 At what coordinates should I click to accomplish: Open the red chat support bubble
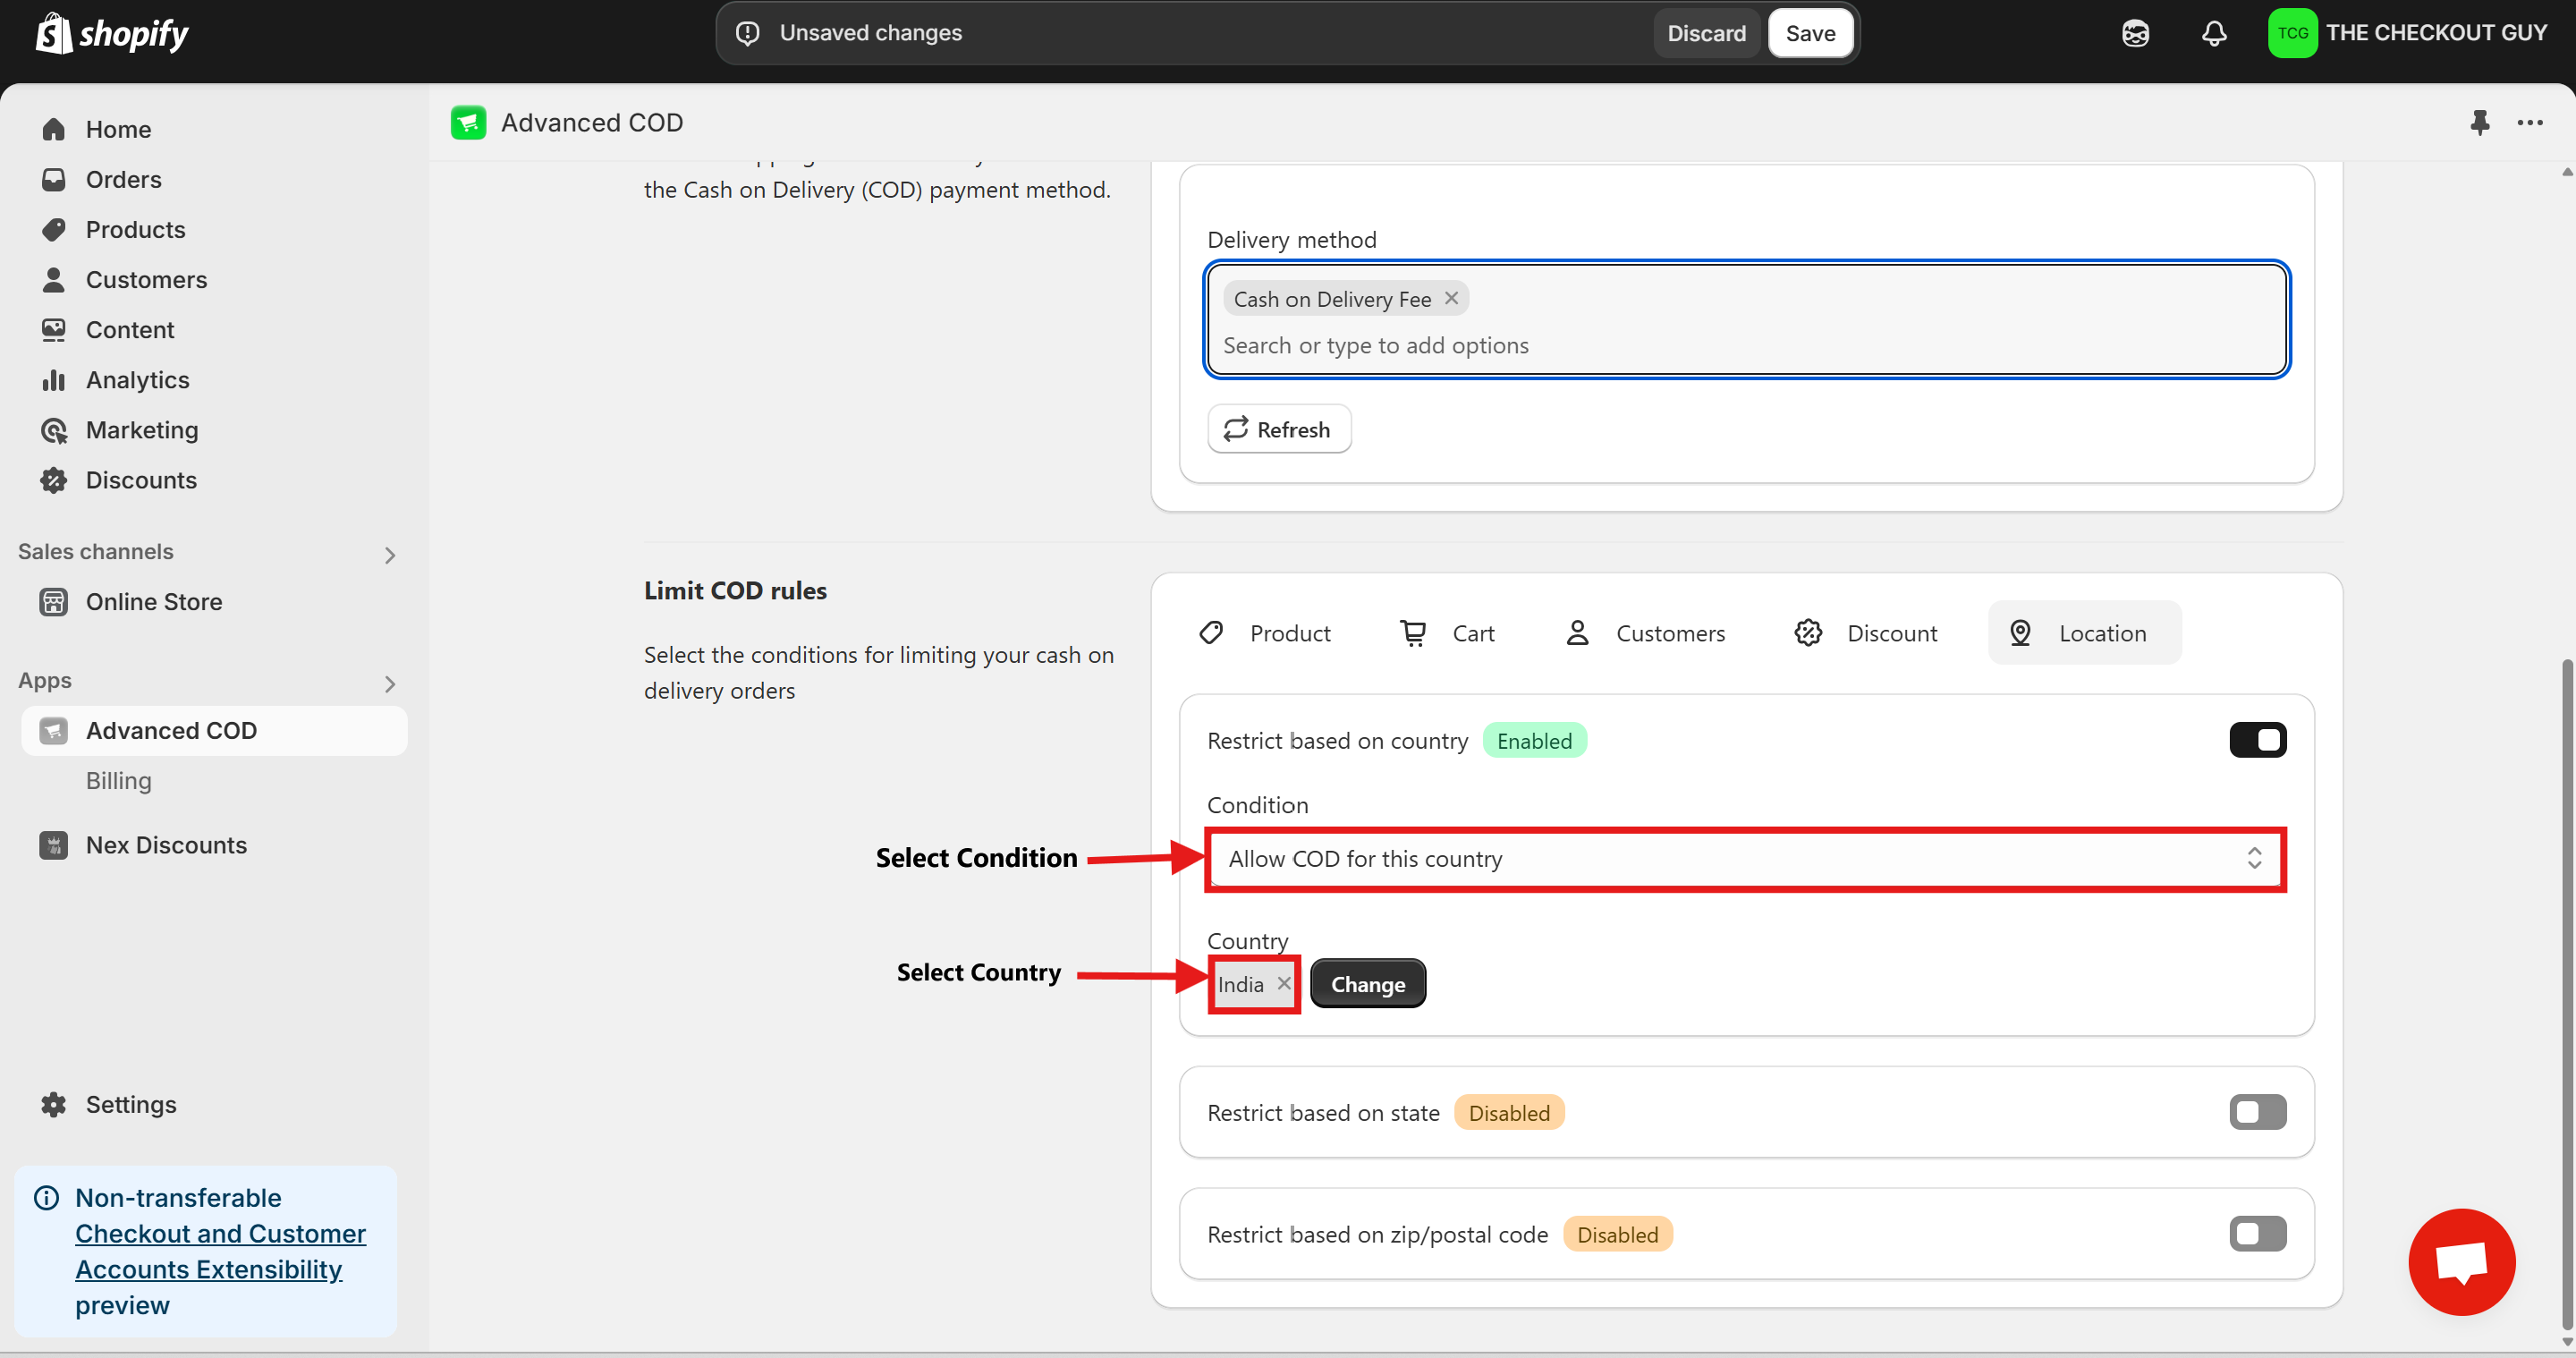click(x=2461, y=1261)
